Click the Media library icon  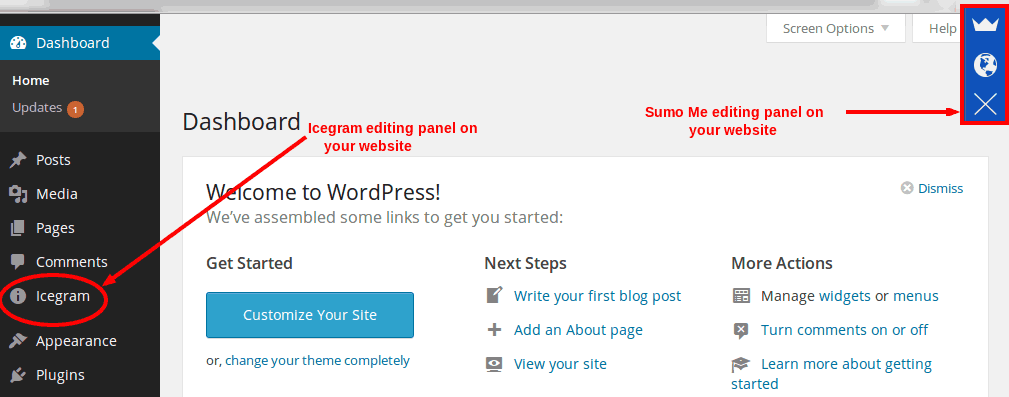[18, 194]
